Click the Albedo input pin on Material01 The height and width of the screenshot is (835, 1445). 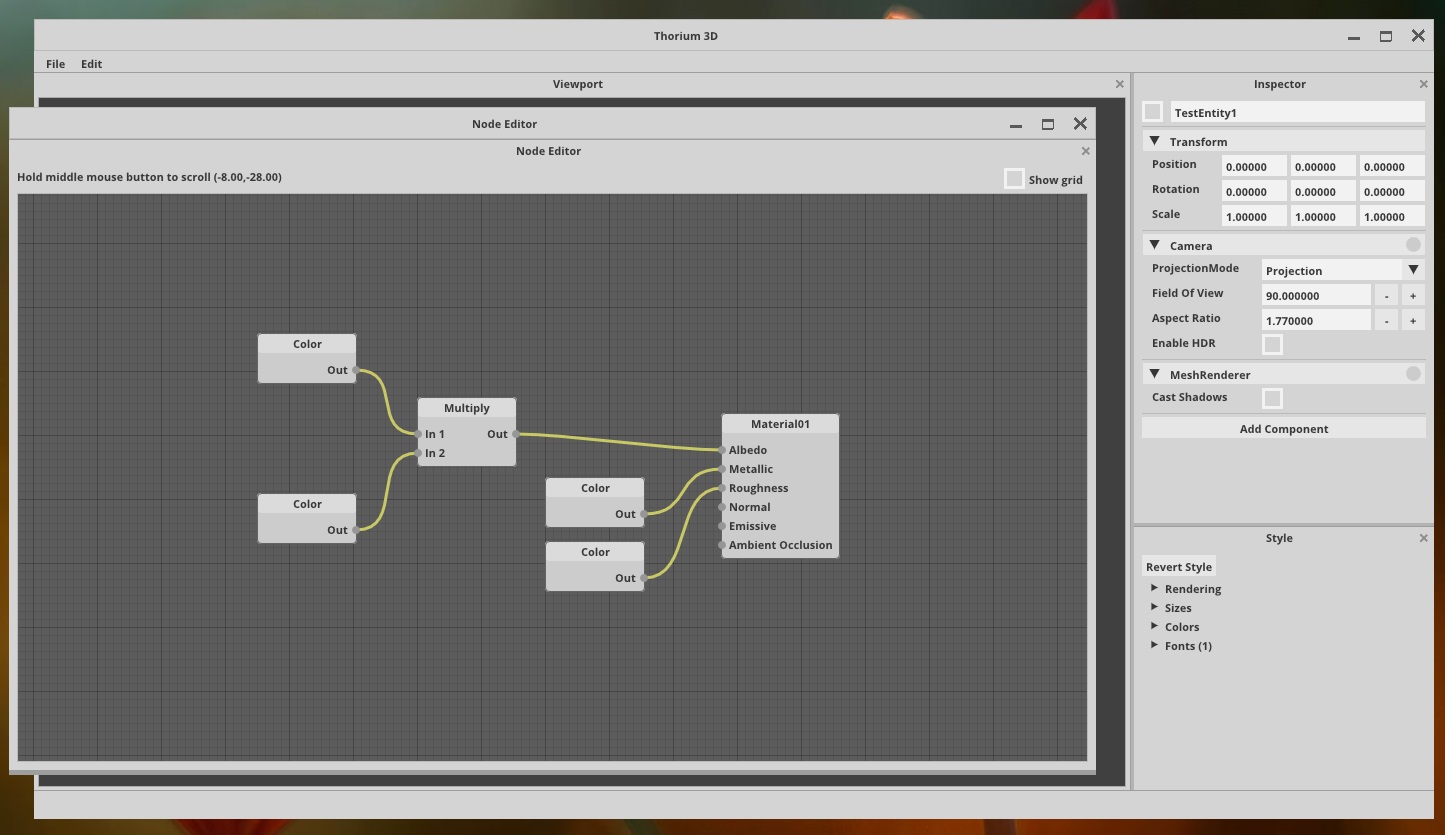722,450
